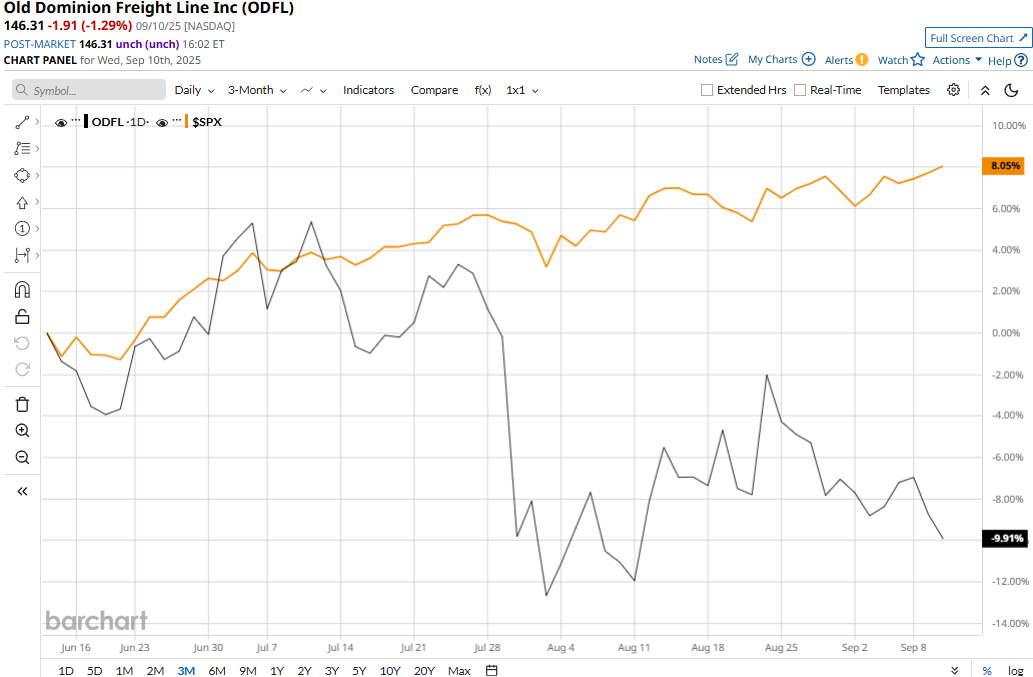Launch the Full Screen Chart

click(978, 38)
